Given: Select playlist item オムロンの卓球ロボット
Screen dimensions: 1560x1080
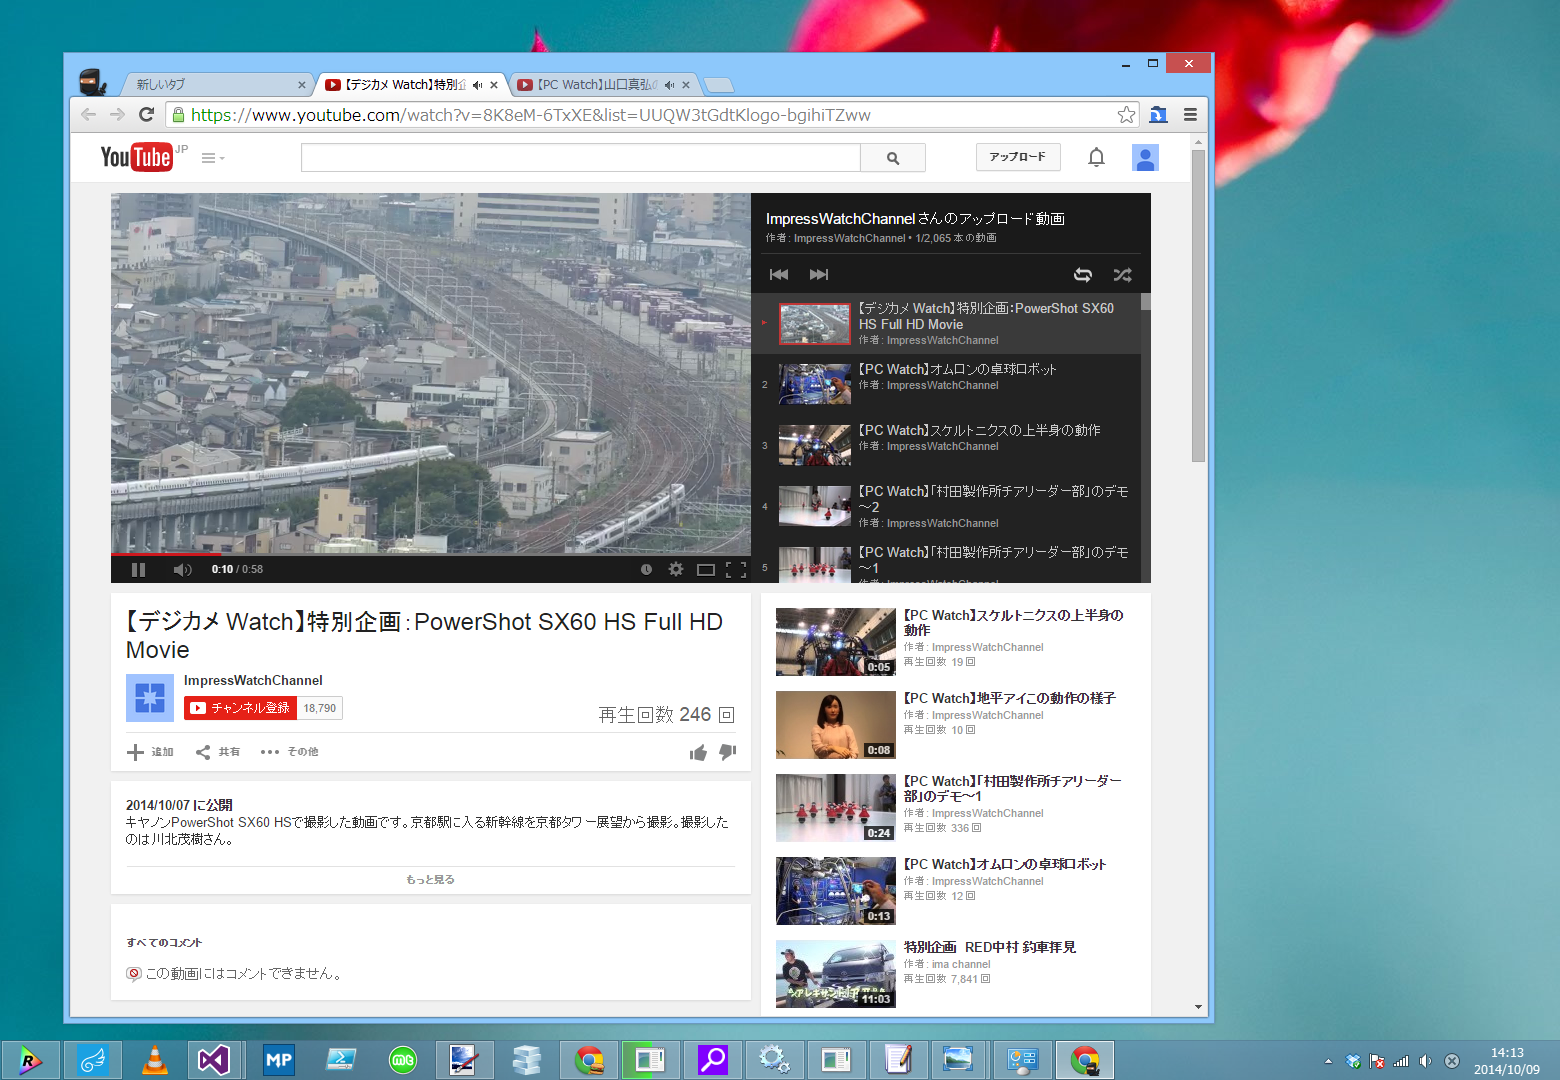Looking at the screenshot, I should (x=946, y=385).
